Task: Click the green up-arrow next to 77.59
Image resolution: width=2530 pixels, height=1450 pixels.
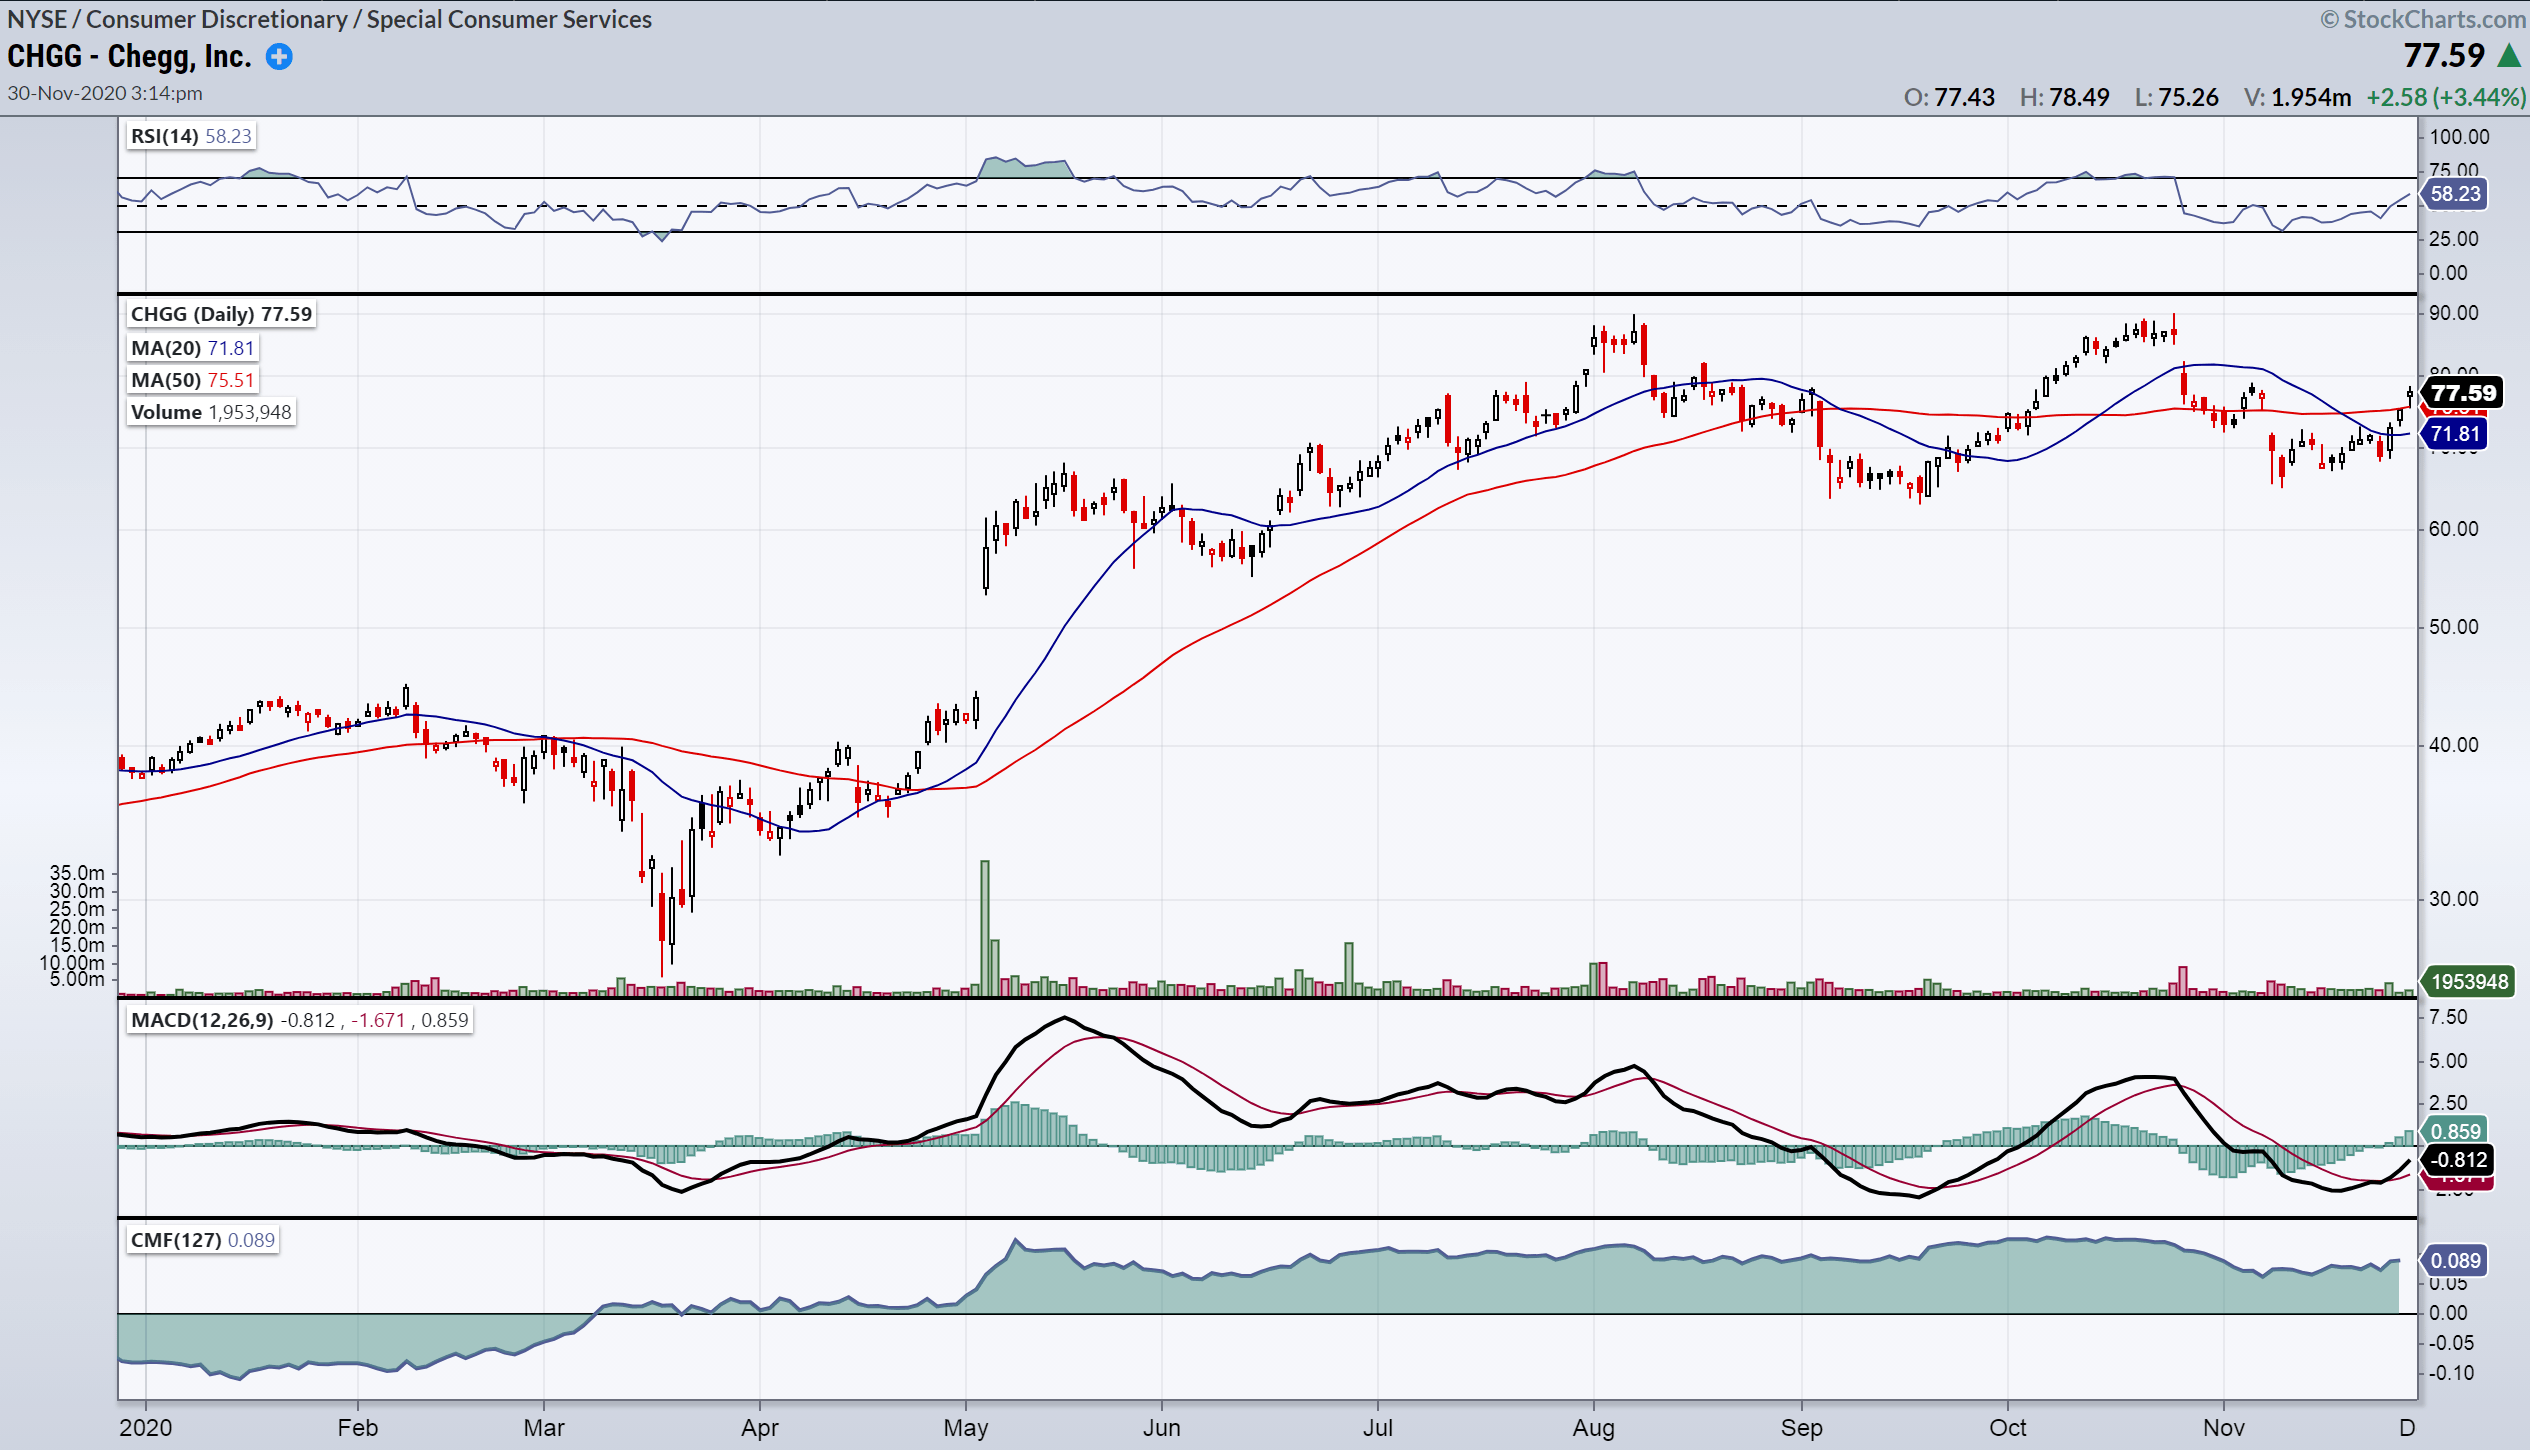Action: (x=2509, y=56)
